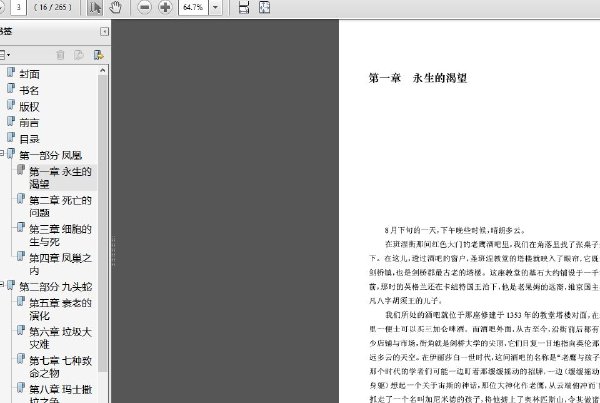The height and width of the screenshot is (403, 600).
Task: Delete selected bookmark with trash icon
Action: [x=60, y=55]
